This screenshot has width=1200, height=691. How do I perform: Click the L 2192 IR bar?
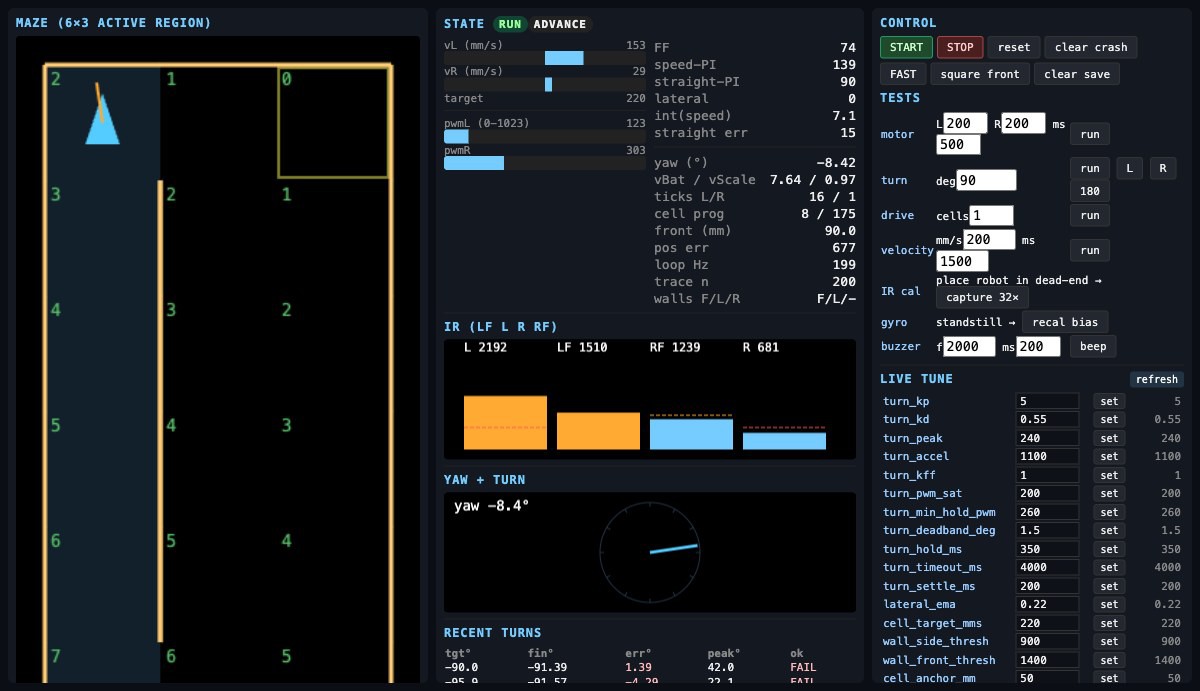coord(505,422)
